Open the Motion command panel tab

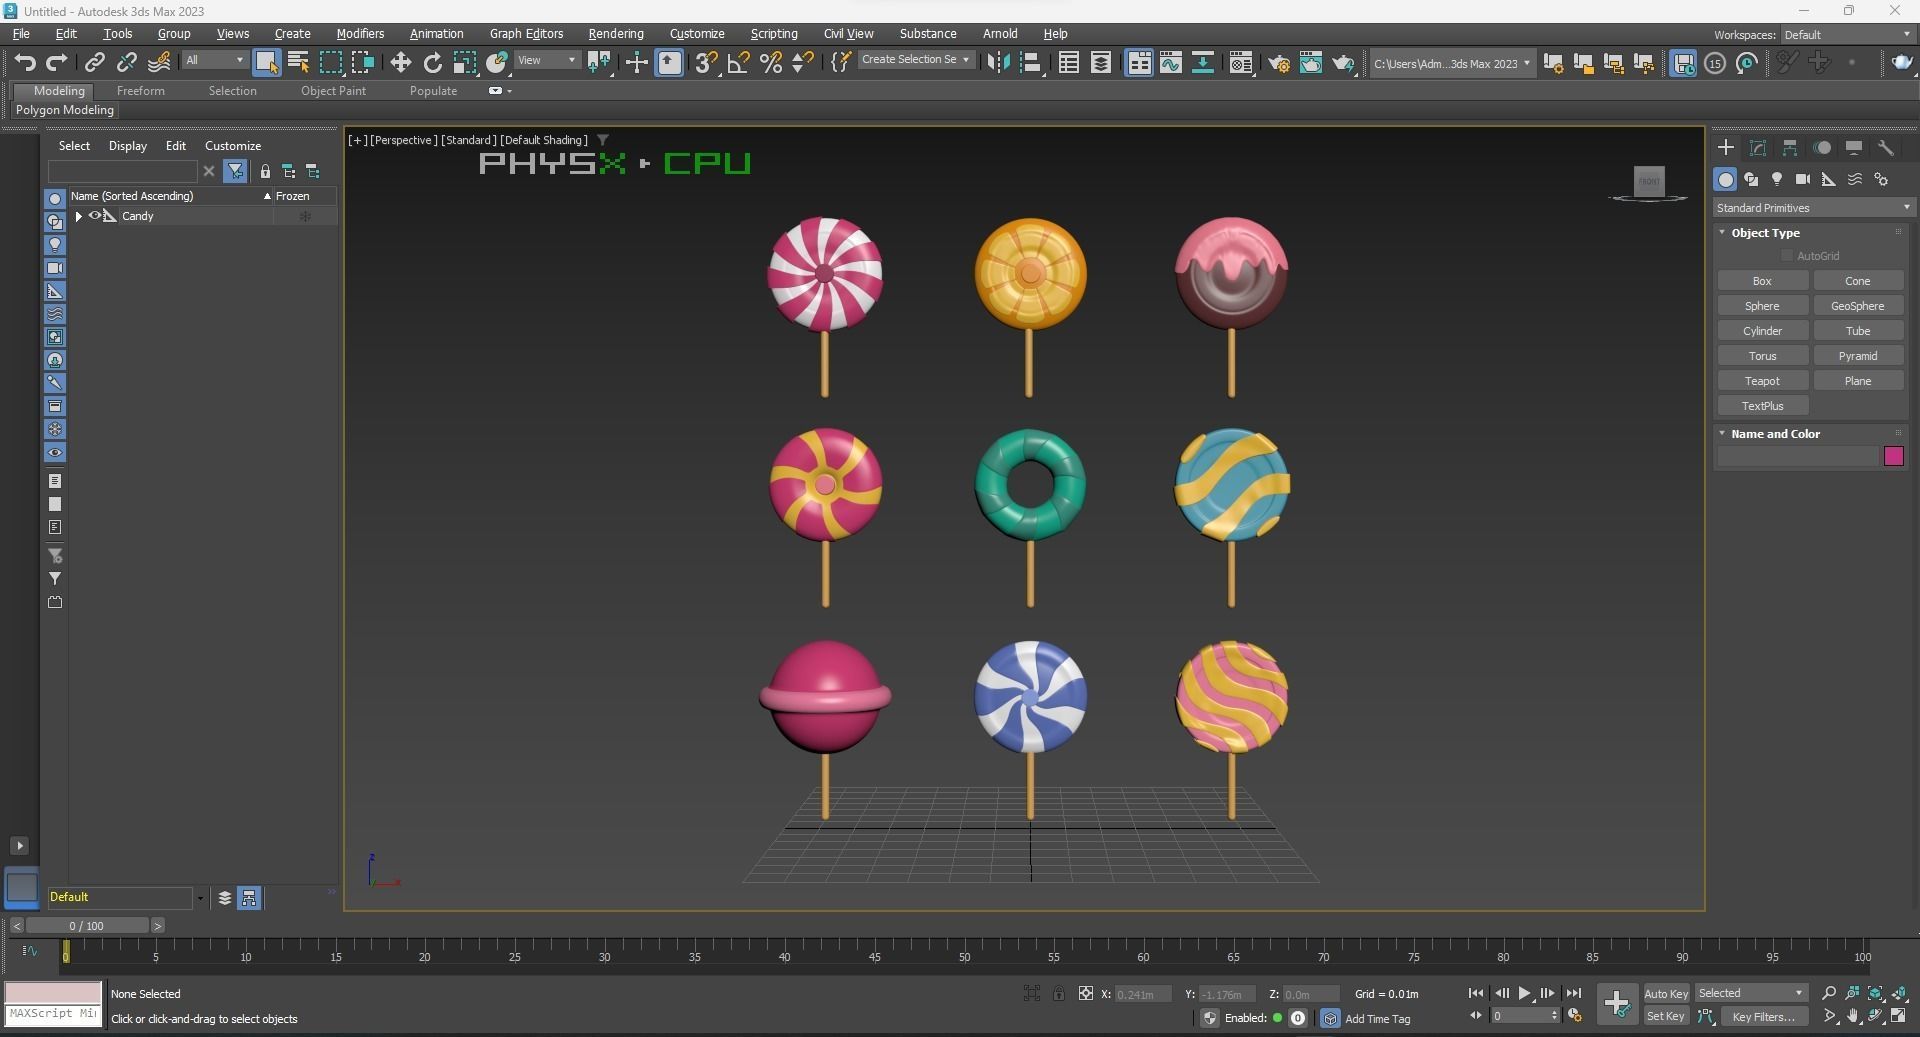click(x=1822, y=148)
